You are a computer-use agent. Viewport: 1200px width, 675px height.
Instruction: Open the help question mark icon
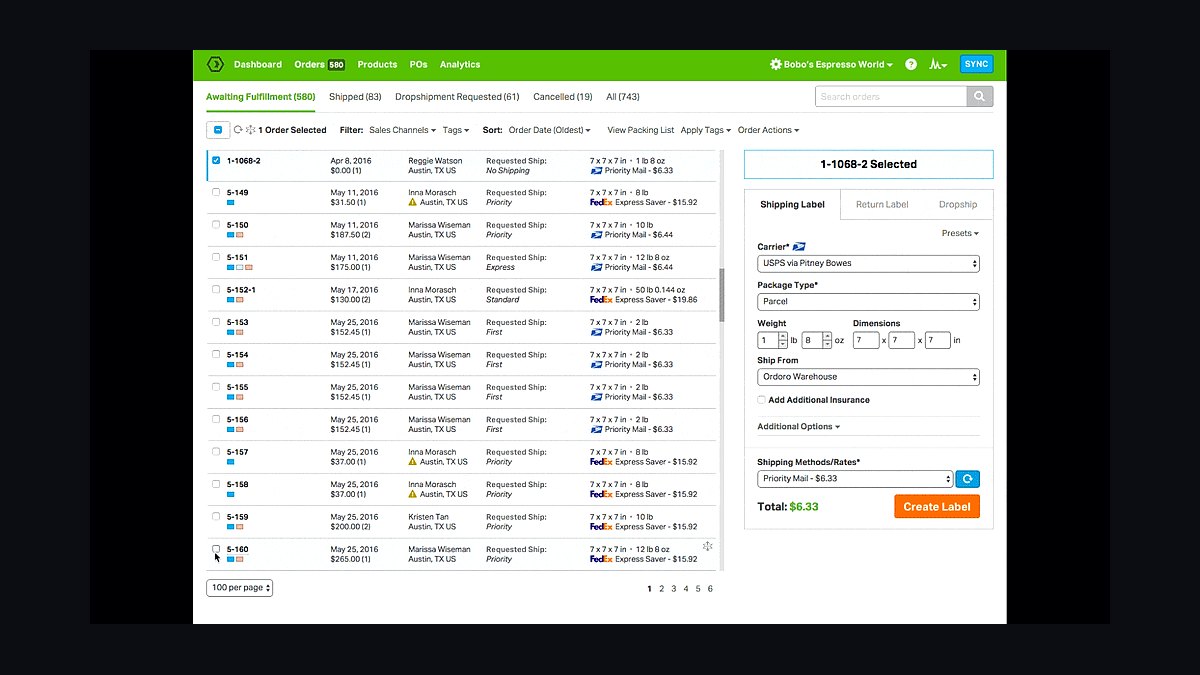click(911, 64)
